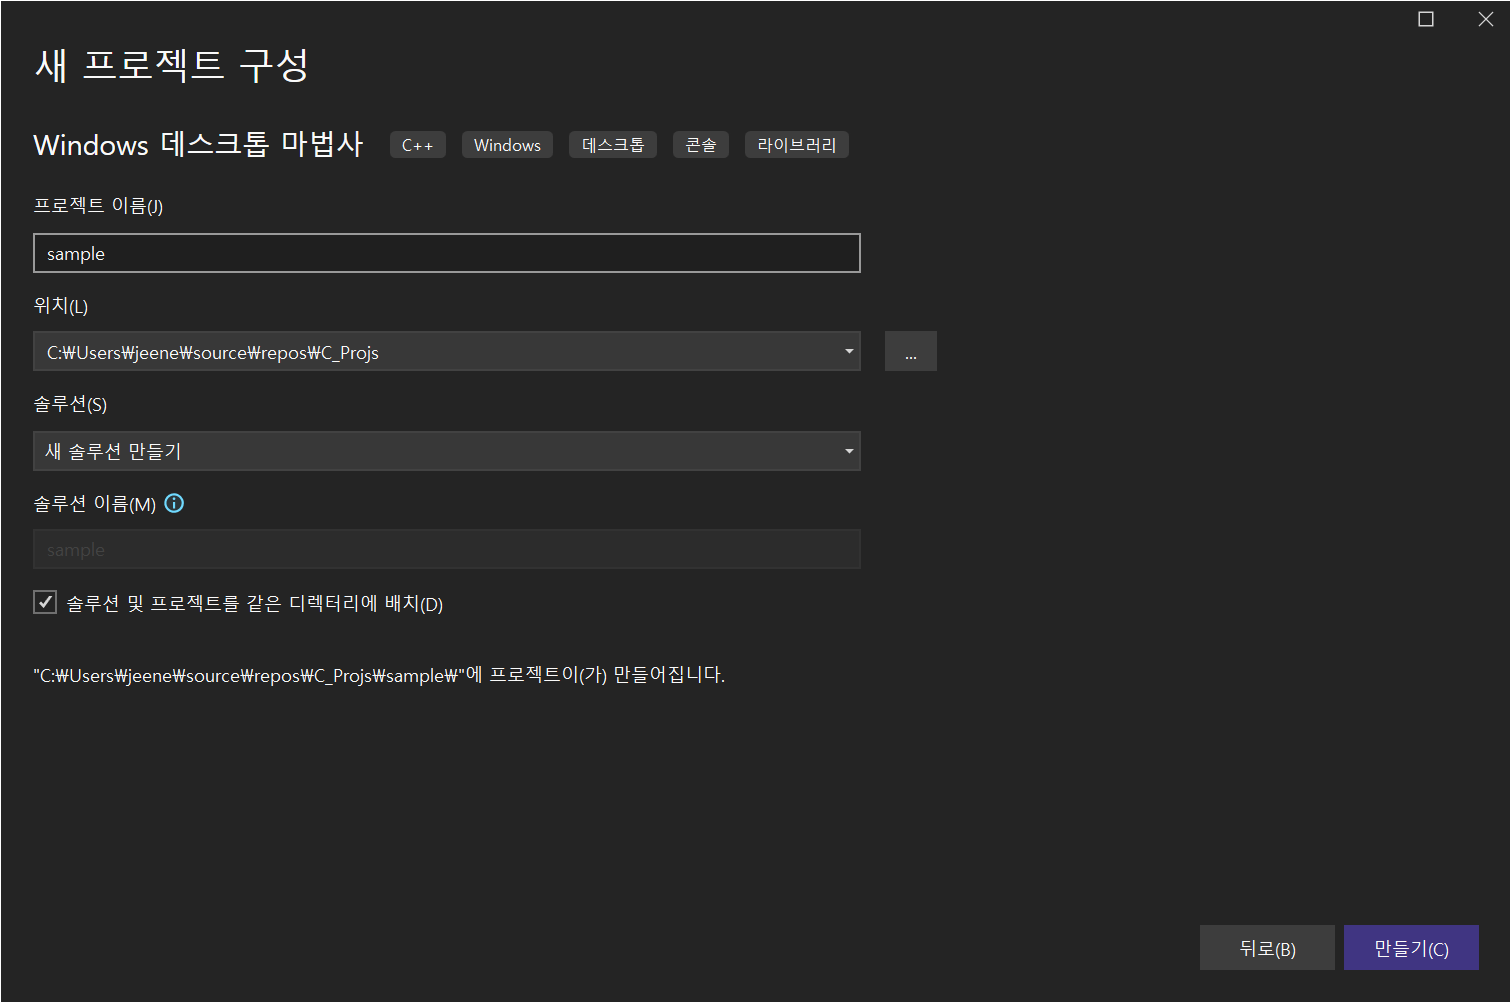Click the disabled solution name field

447,549
